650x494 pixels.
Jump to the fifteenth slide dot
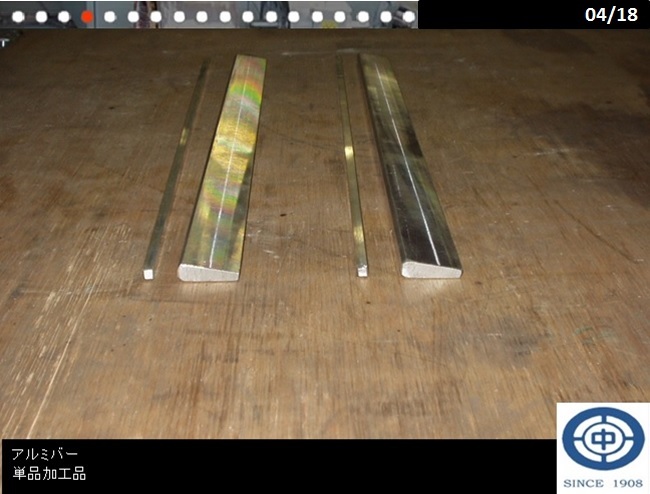tap(340, 16)
